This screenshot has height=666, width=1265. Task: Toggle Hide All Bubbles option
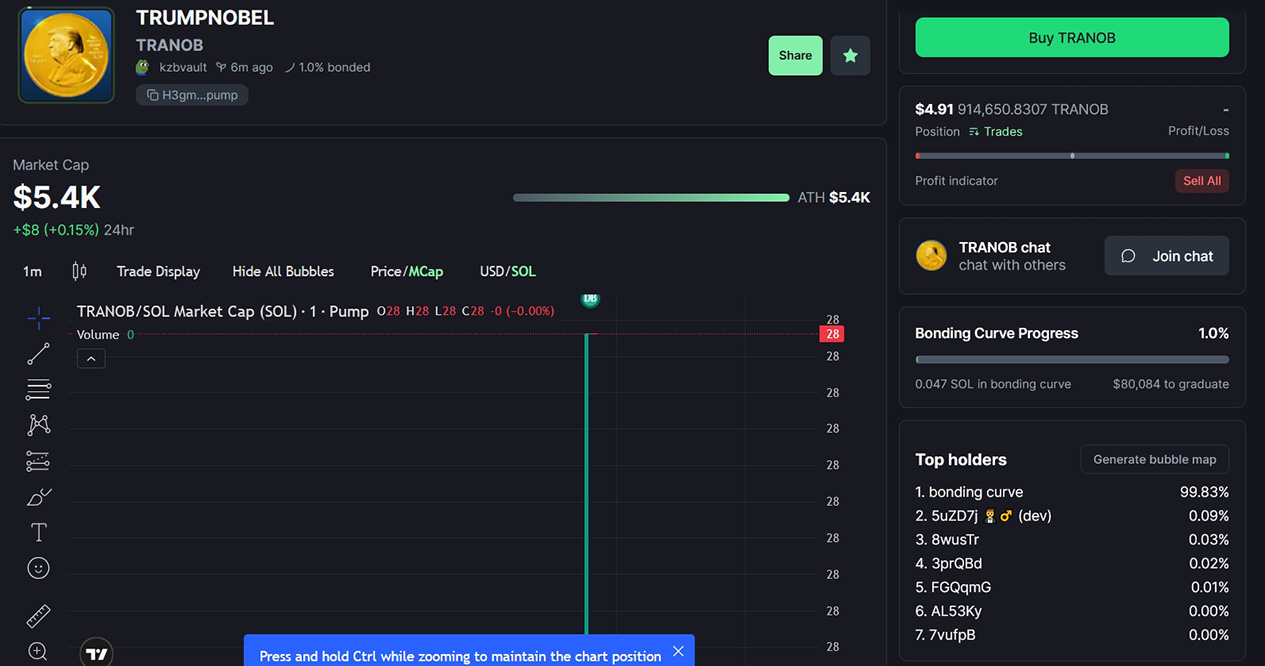click(283, 271)
